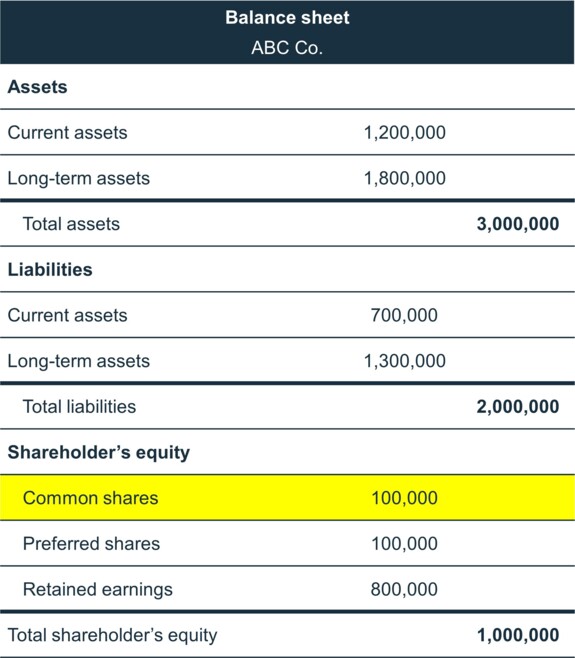575x658 pixels.
Task: Select the Total liabilities label
Action: (x=79, y=407)
